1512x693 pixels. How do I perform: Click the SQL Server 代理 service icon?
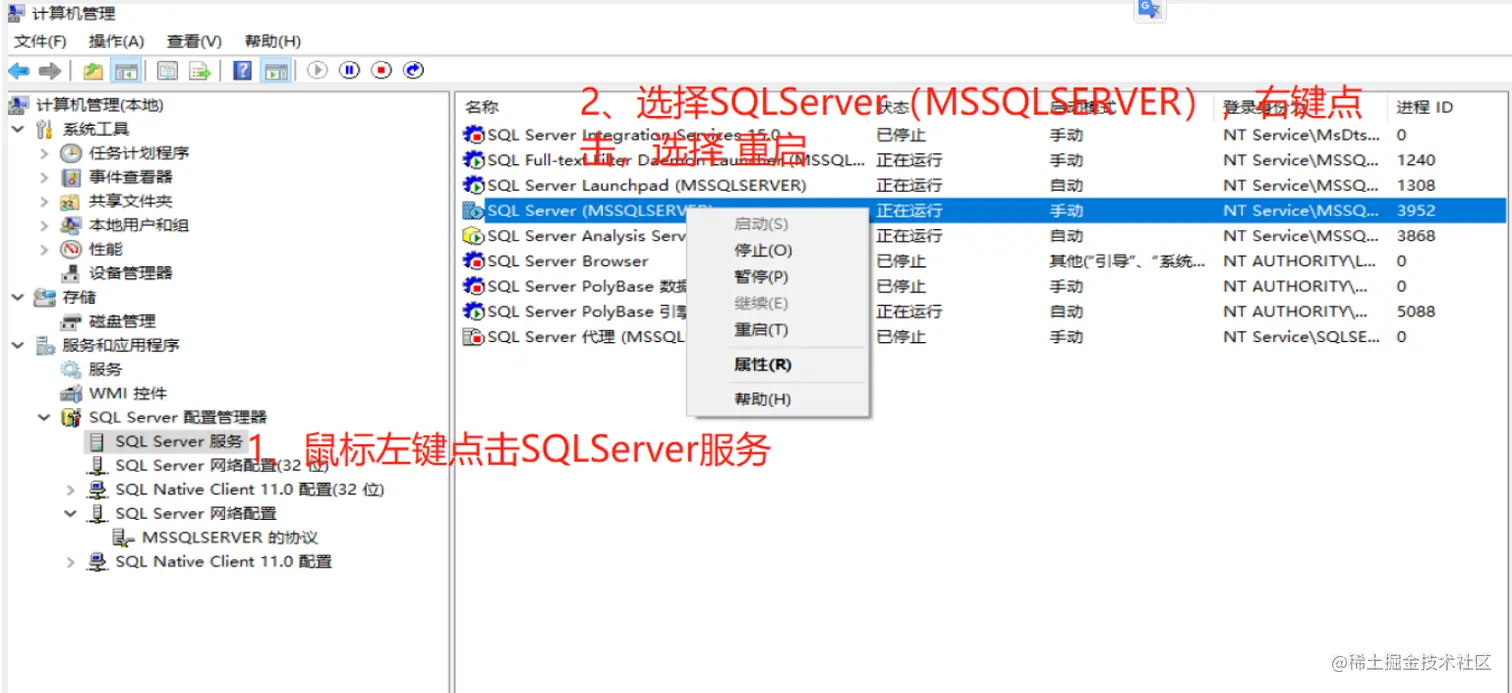tap(474, 337)
